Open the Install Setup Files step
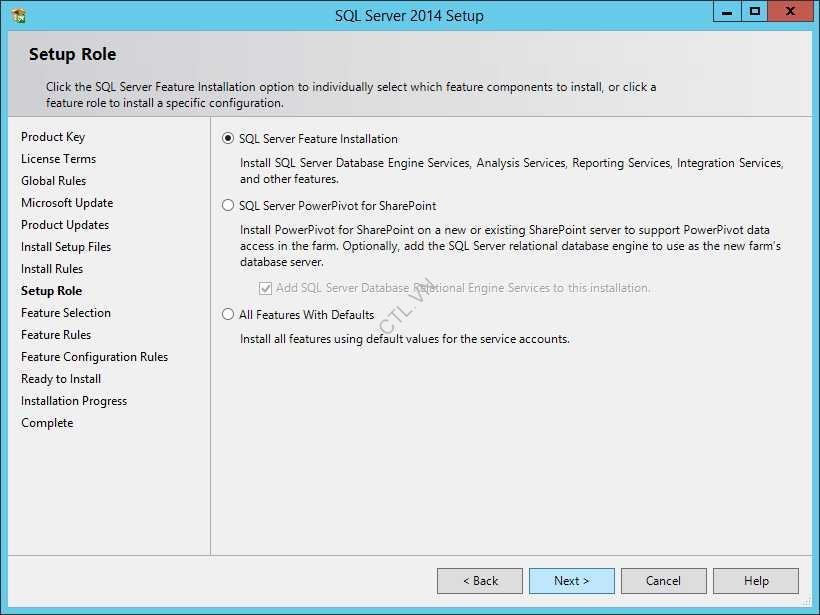This screenshot has width=820, height=615. point(65,246)
